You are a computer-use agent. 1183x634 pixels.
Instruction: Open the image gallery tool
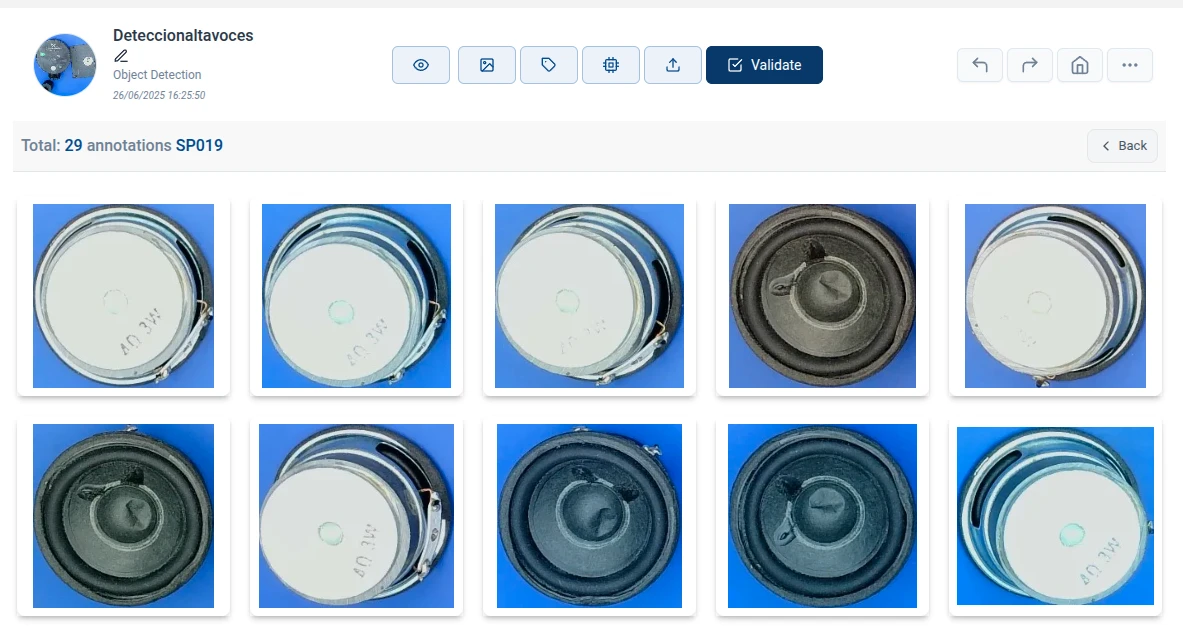pos(486,64)
